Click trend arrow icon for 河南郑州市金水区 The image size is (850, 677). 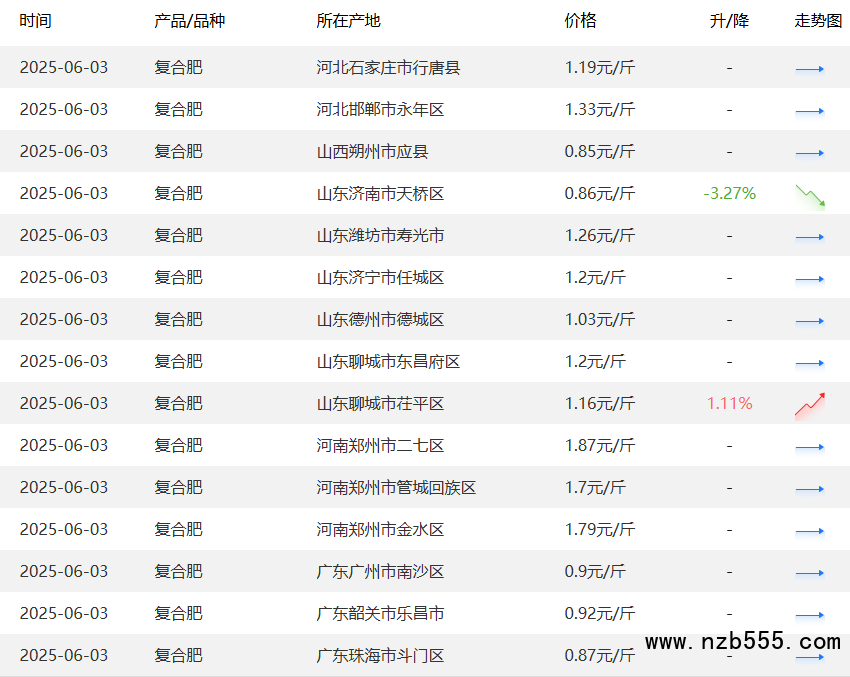pos(810,531)
